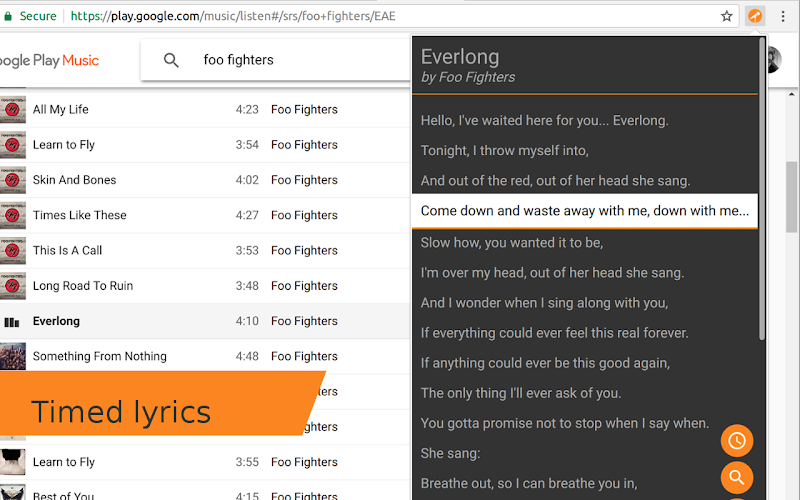Click the lyric line 'Hello, I've waited here for you'
Screen dimensions: 800x500
544,120
